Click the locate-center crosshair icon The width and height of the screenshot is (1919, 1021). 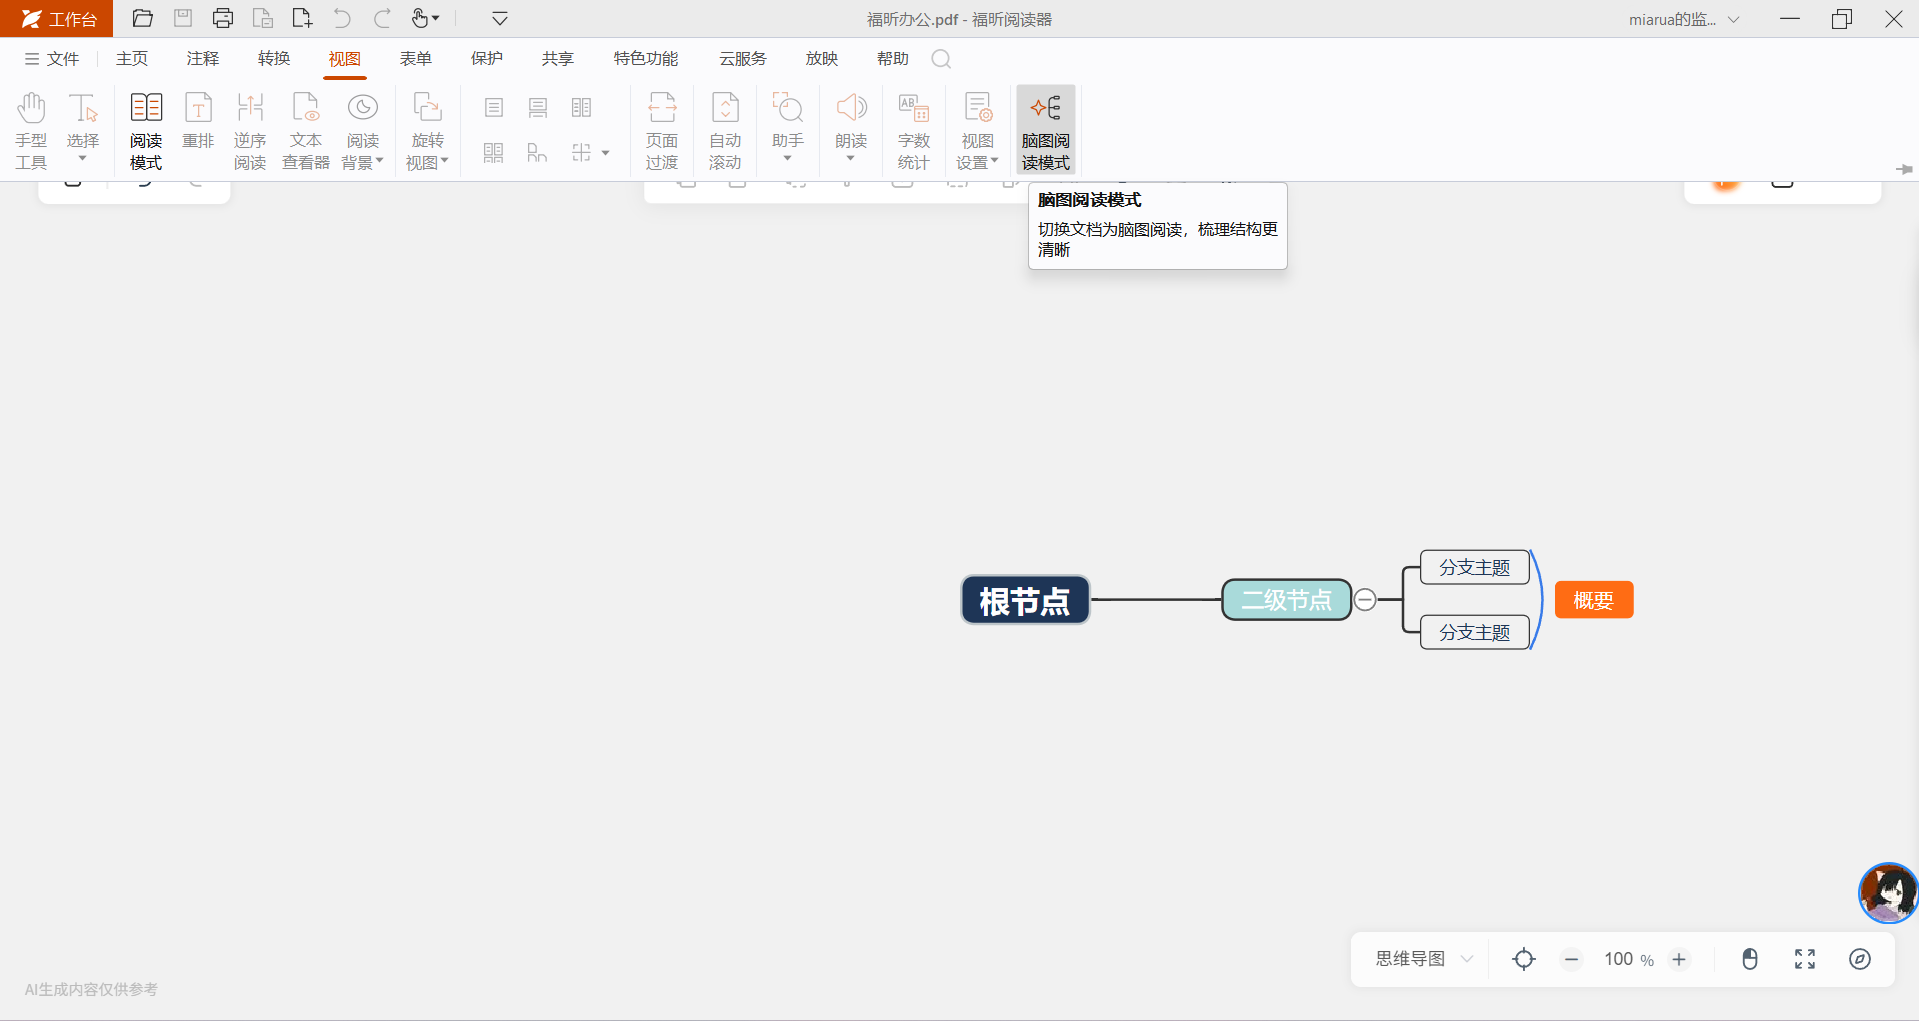1523,959
